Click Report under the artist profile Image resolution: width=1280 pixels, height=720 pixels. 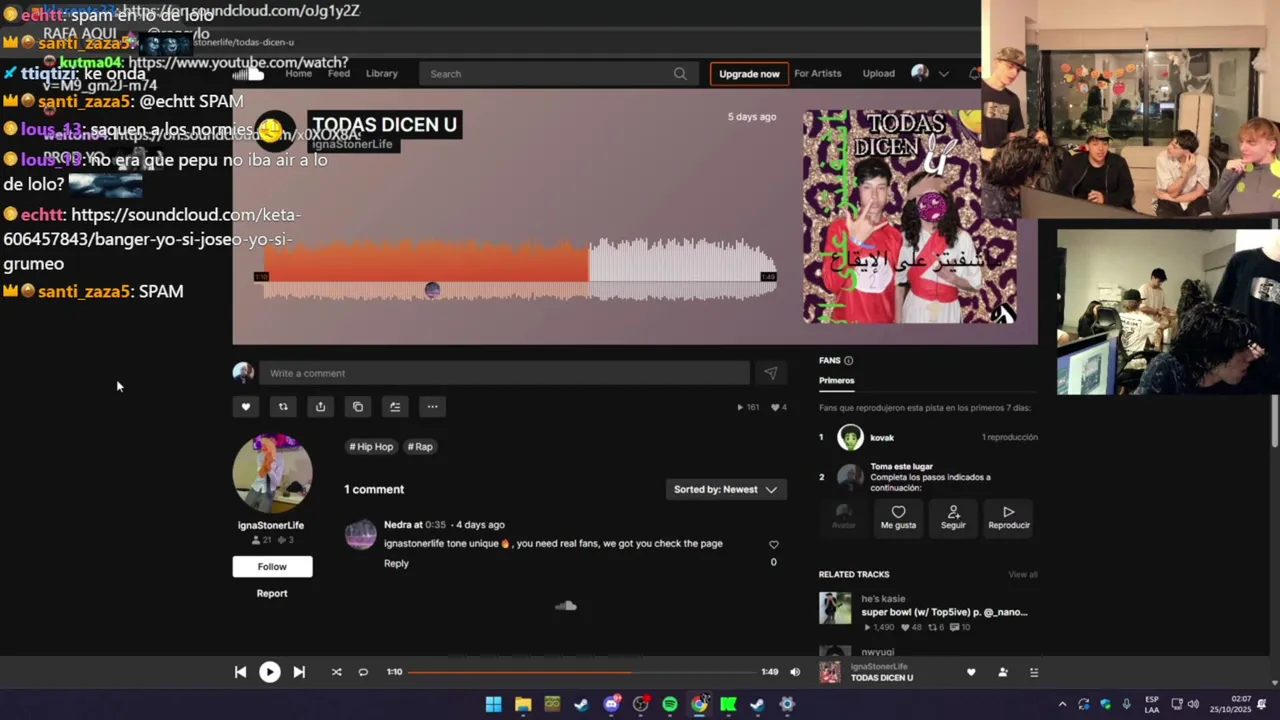(x=272, y=593)
